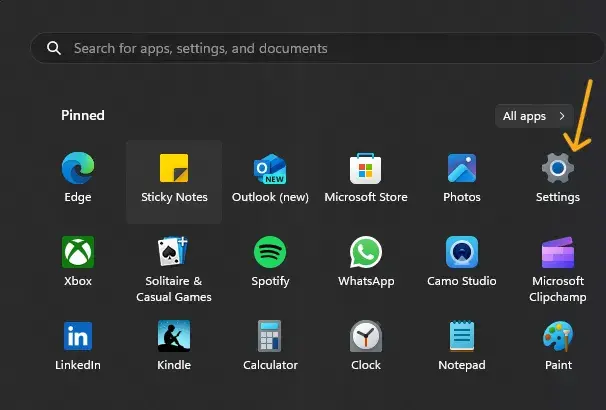Launch the Notepad icon
606x410 pixels.
(462, 336)
